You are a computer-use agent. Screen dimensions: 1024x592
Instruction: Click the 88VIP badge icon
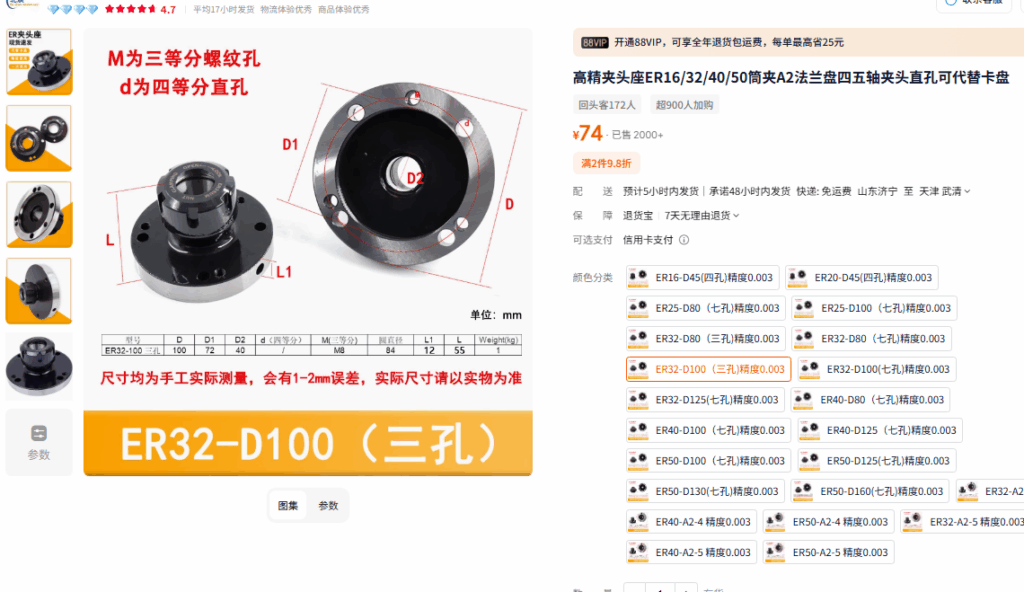(594, 42)
